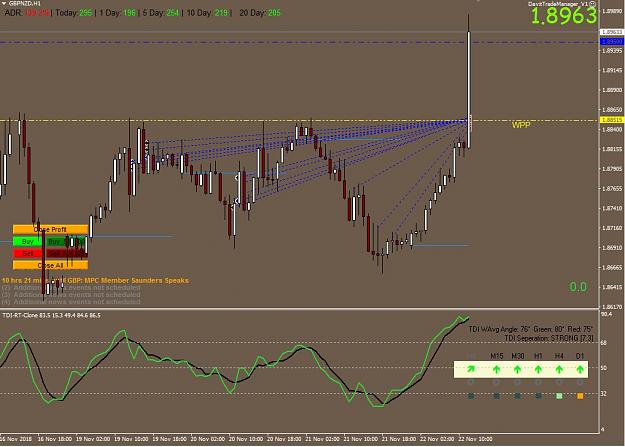This screenshot has width=625, height=447.
Task: Click the 1.86910 price on the axis
Action: tap(612, 248)
